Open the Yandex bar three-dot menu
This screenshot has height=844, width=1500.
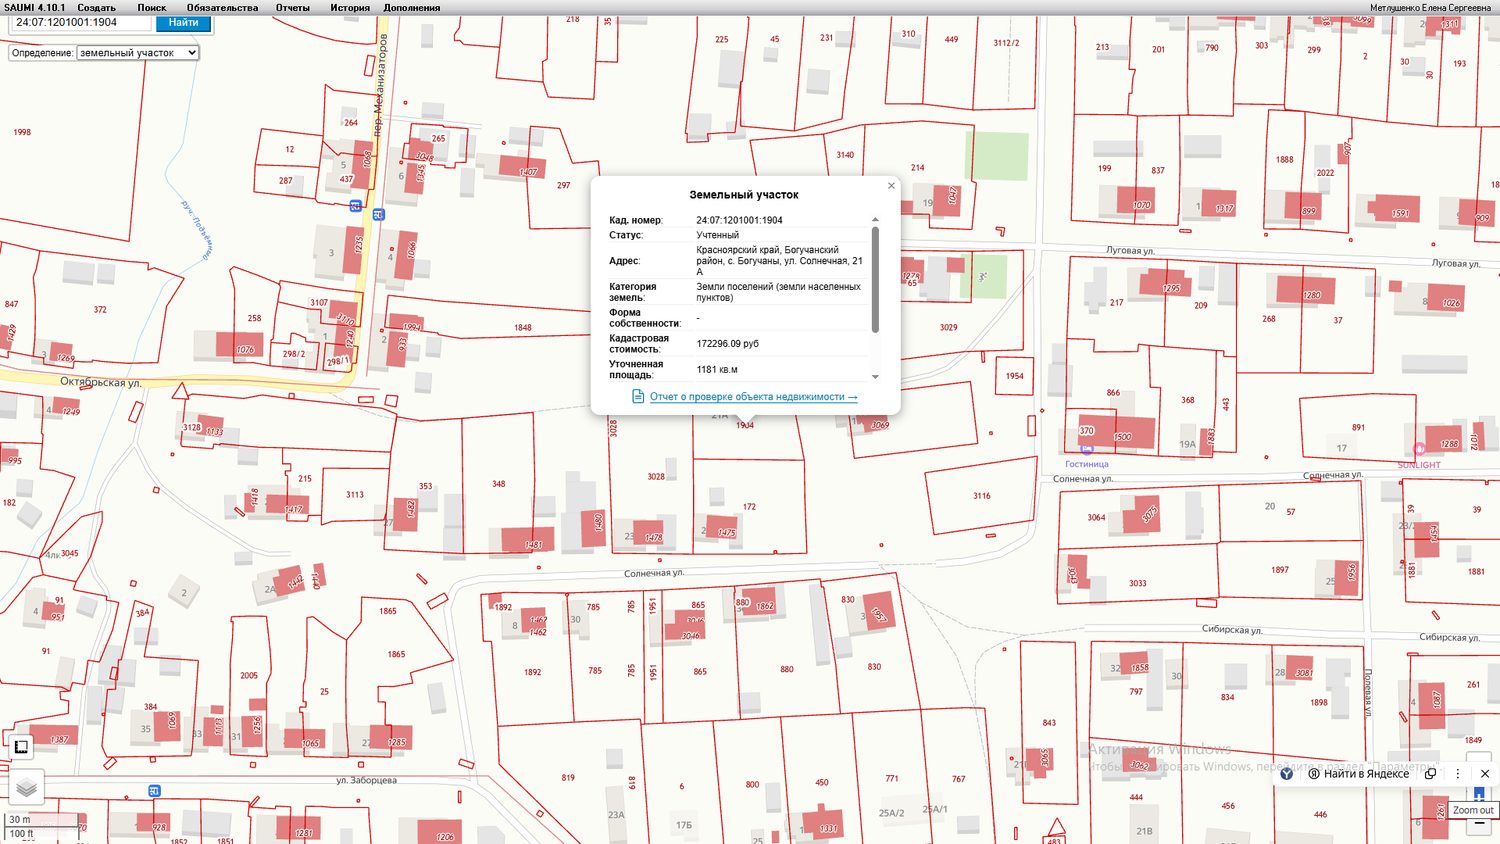point(1458,774)
